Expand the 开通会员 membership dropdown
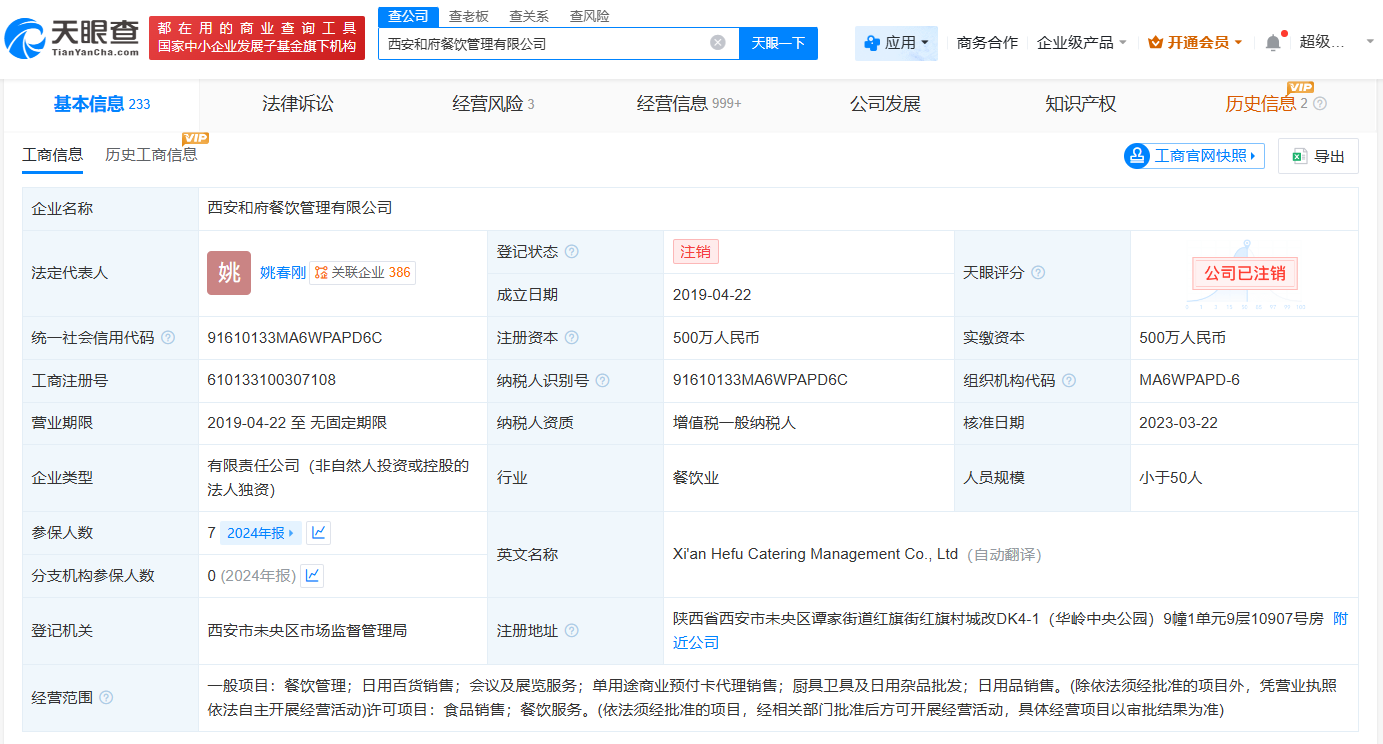Viewport: 1383px width, 744px height. 1195,43
